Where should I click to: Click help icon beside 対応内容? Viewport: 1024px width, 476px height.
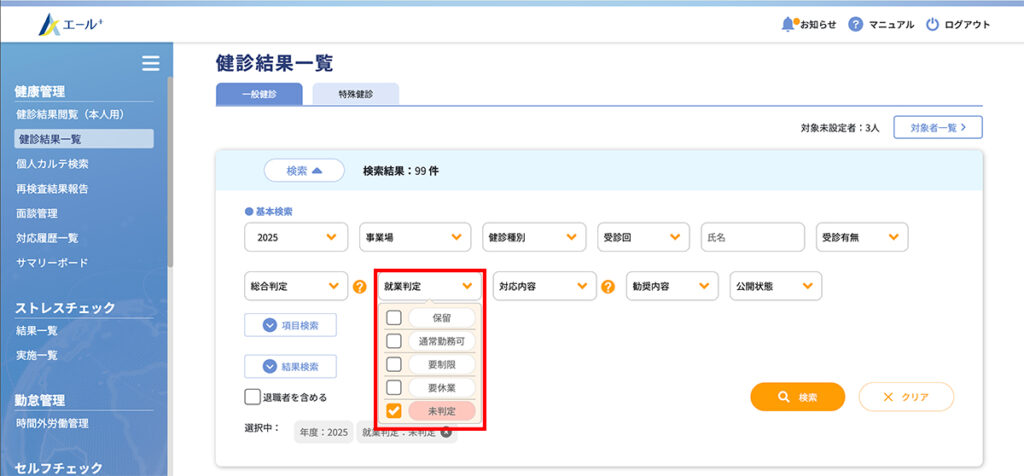coord(608,287)
